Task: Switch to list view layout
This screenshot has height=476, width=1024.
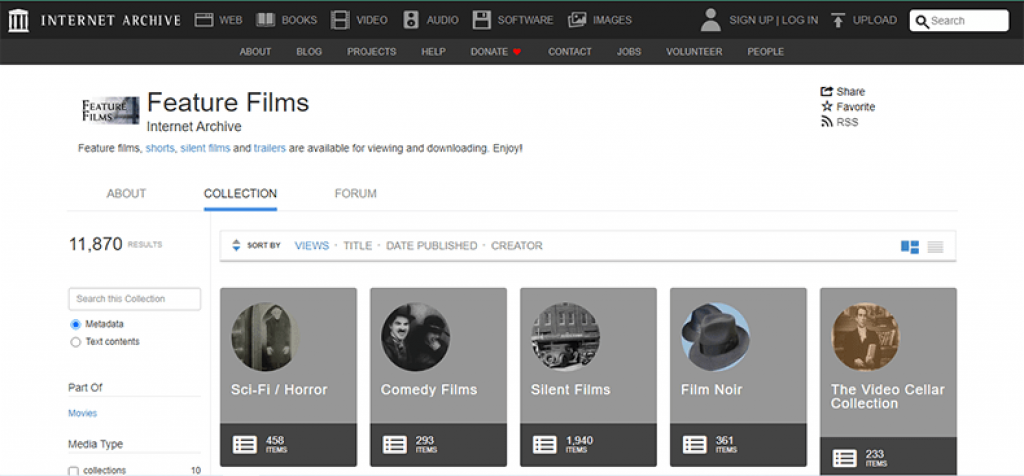Action: tap(935, 247)
